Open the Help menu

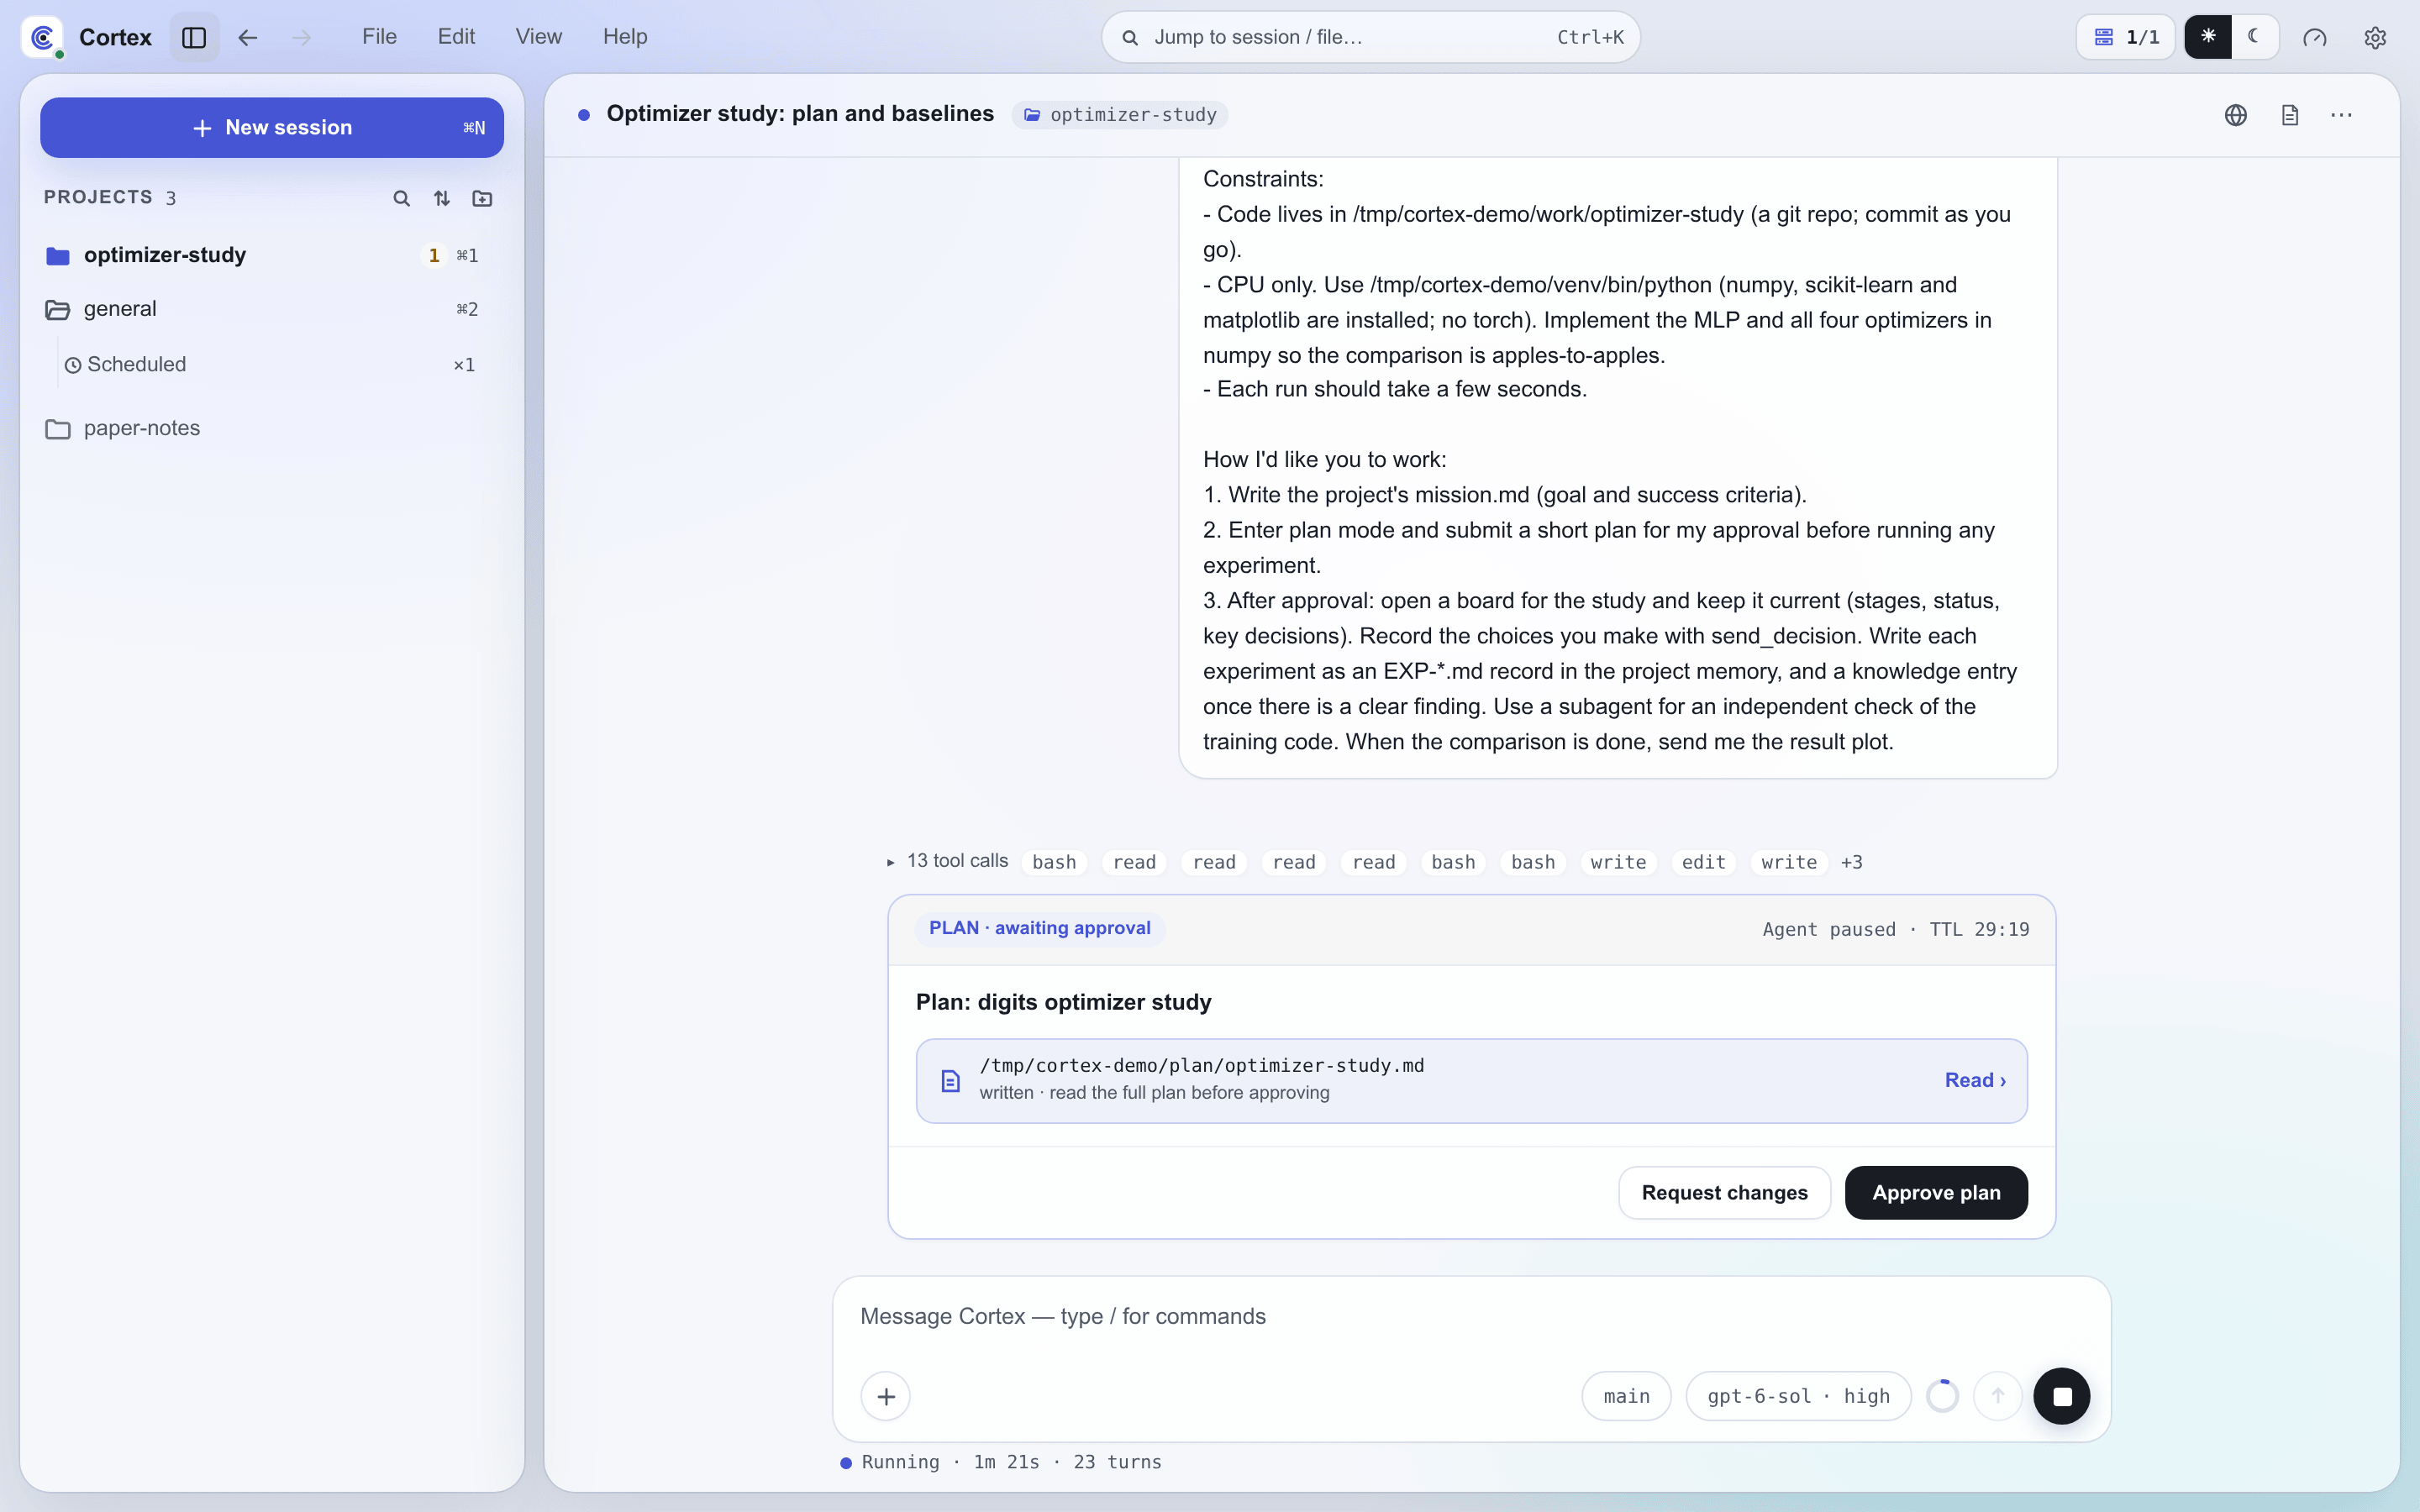pyautogui.click(x=625, y=37)
